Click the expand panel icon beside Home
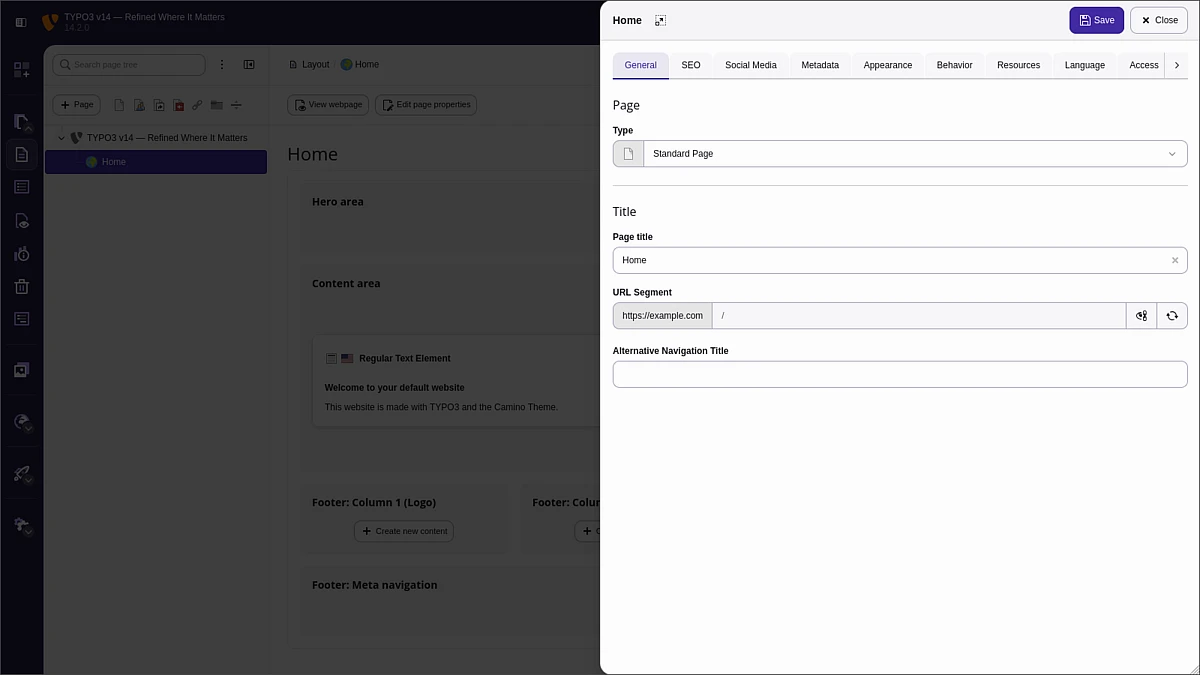 [660, 20]
